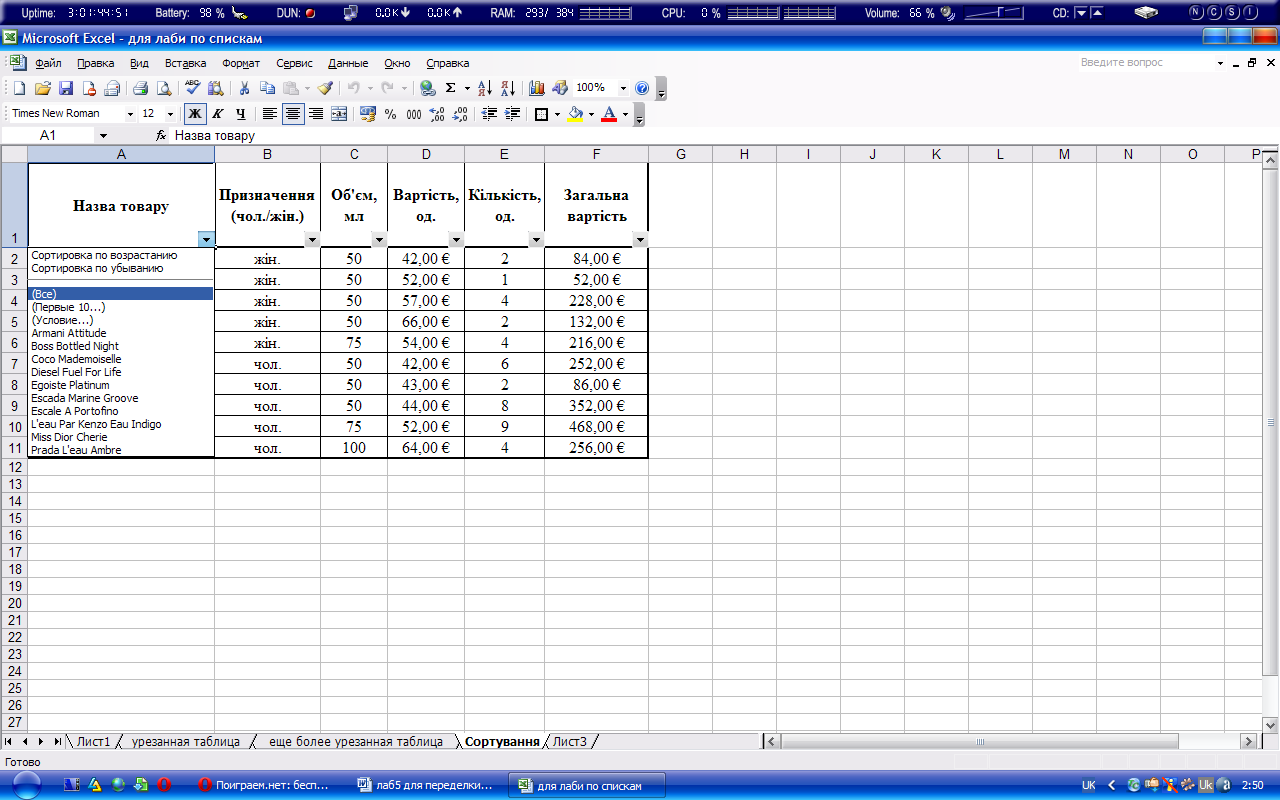This screenshot has width=1280, height=800.
Task: Click the vertical scrollbar down arrow
Action: click(1271, 724)
